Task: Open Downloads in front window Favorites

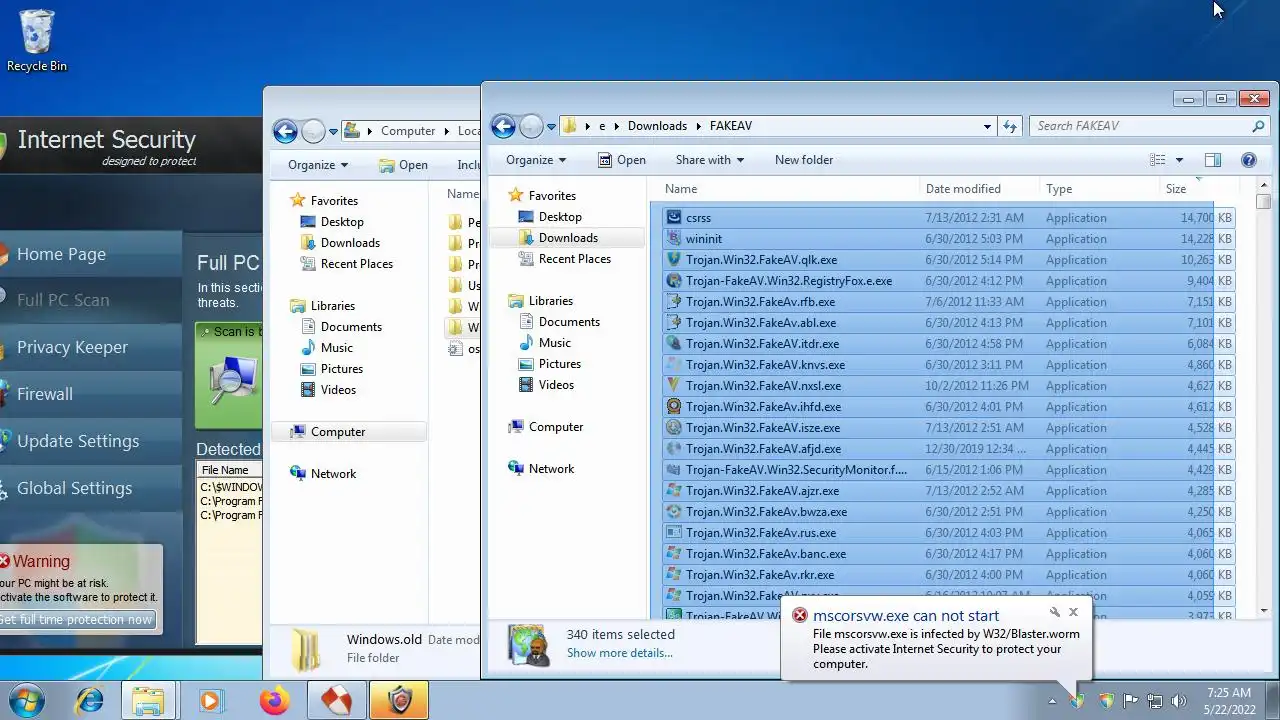Action: [567, 238]
